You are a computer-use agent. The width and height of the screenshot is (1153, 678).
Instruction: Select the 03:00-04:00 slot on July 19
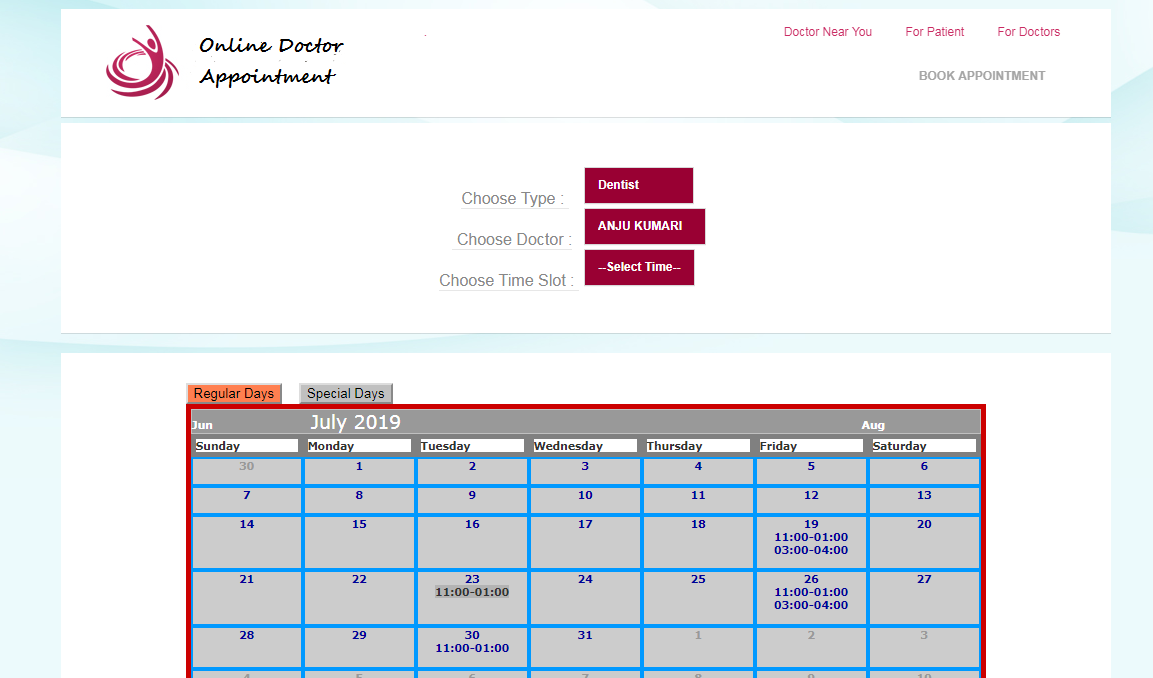(x=811, y=550)
